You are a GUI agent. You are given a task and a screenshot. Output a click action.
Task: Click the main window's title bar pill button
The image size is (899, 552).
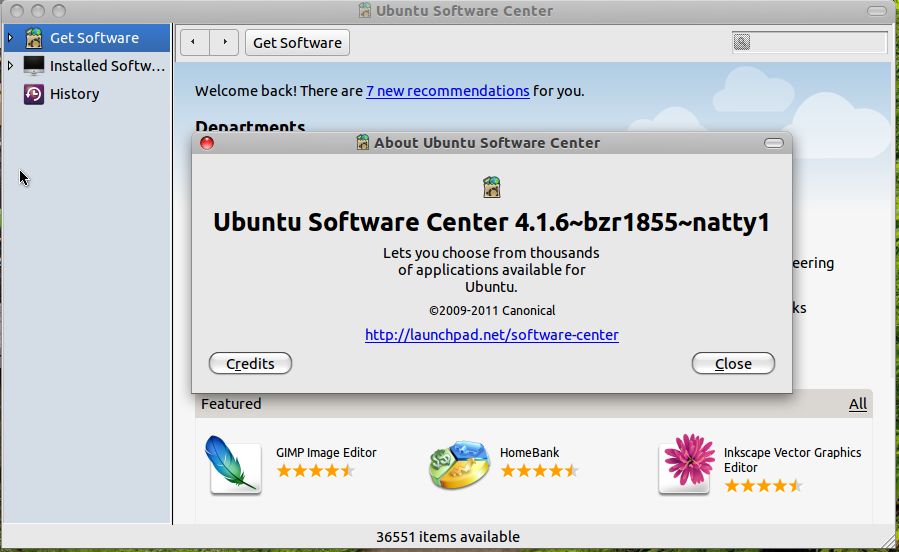(x=877, y=11)
